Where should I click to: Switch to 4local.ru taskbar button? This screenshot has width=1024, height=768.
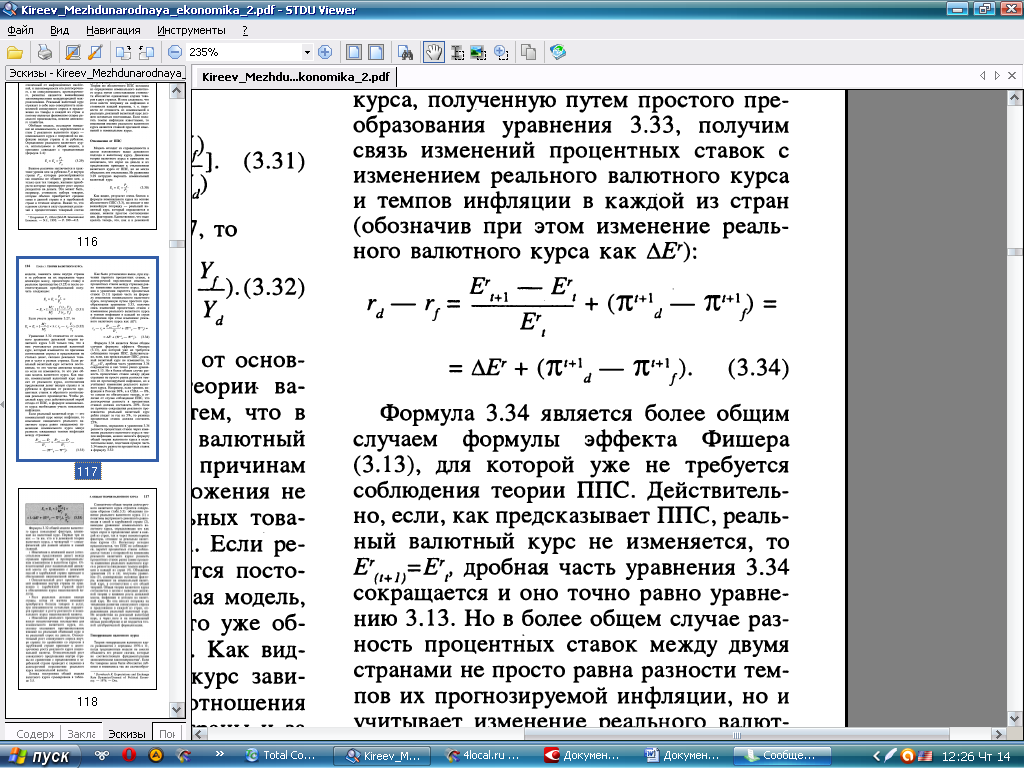click(485, 756)
